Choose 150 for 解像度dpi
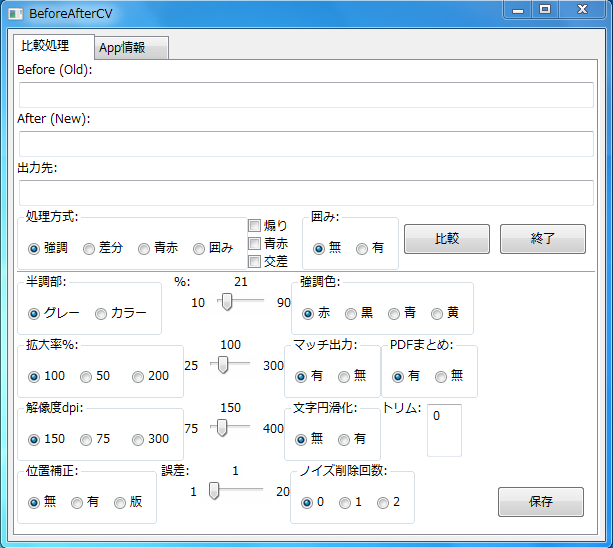 (x=46, y=439)
